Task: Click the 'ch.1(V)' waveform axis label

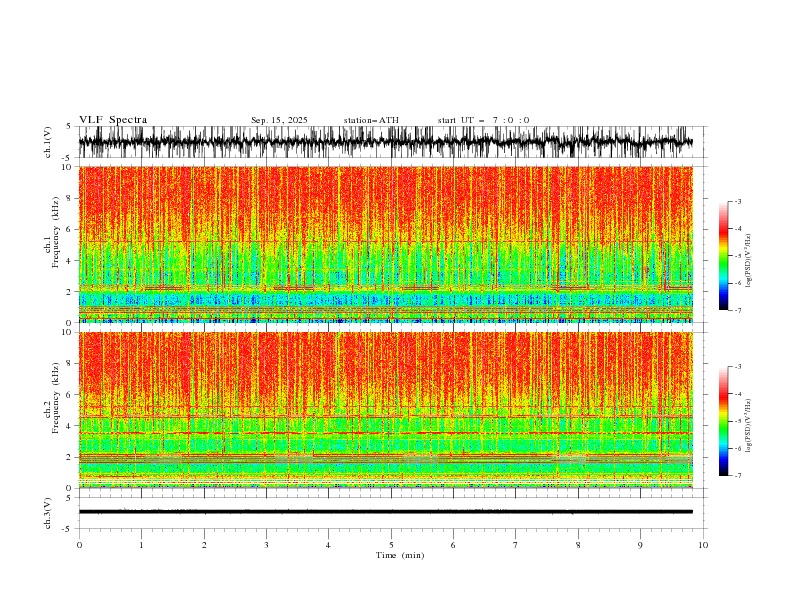Action: pos(48,142)
